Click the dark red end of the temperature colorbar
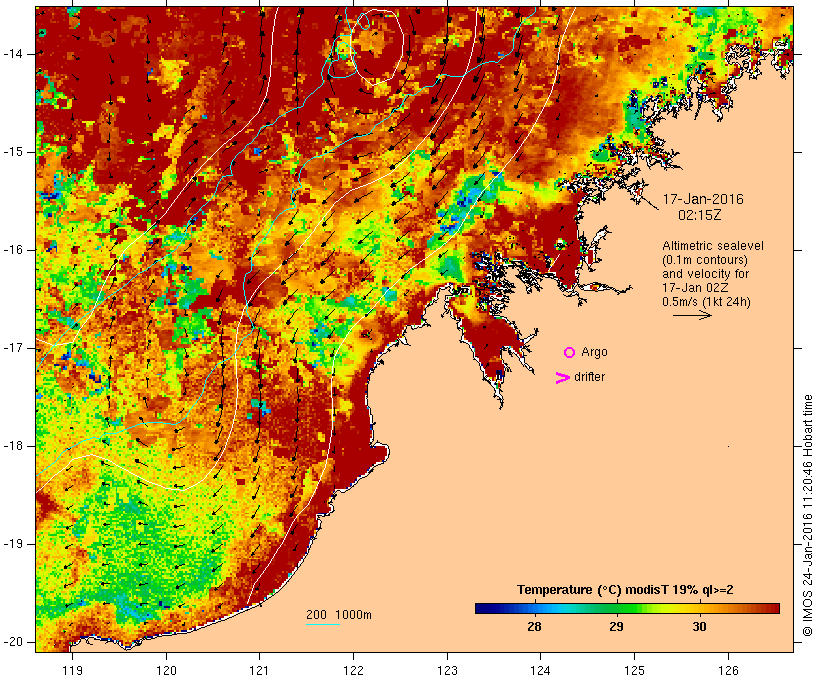The width and height of the screenshot is (820, 680). tap(773, 608)
